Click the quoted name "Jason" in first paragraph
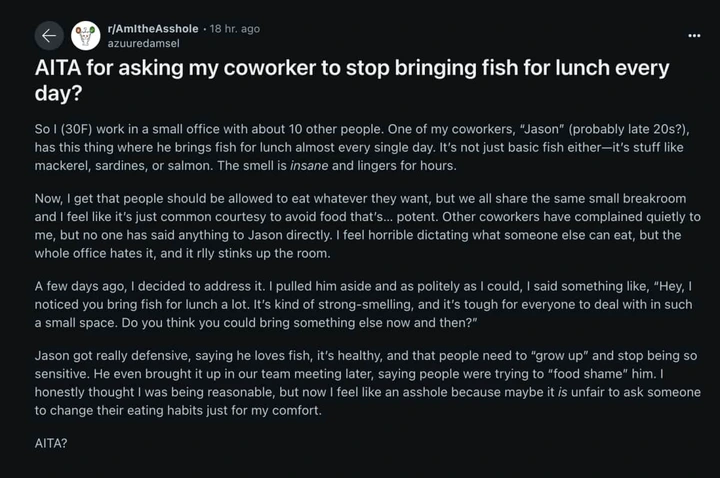Viewport: 720px width, 478px height. (x=542, y=129)
